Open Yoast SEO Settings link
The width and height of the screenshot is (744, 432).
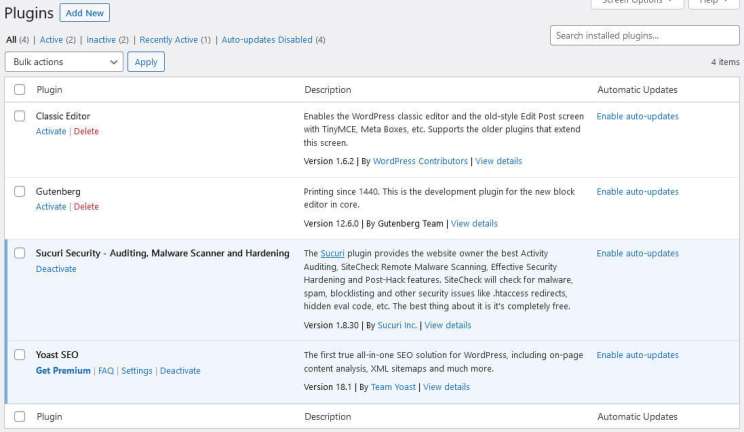137,371
